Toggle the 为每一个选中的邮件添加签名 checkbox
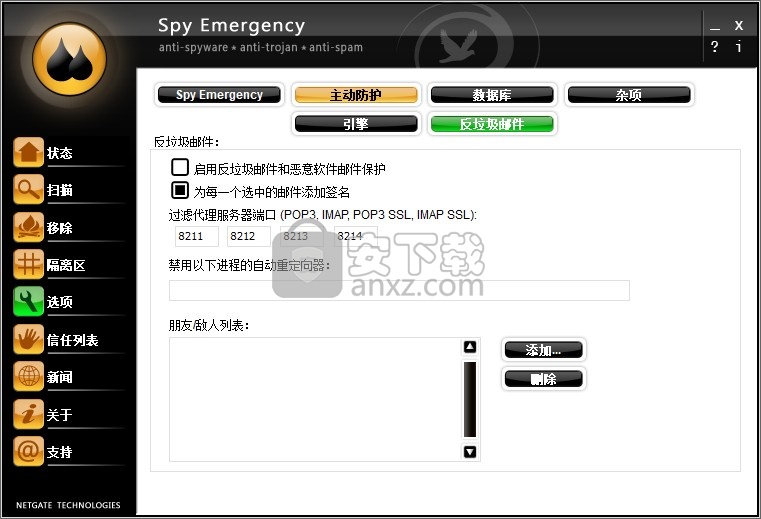The width and height of the screenshot is (761, 519). [180, 190]
